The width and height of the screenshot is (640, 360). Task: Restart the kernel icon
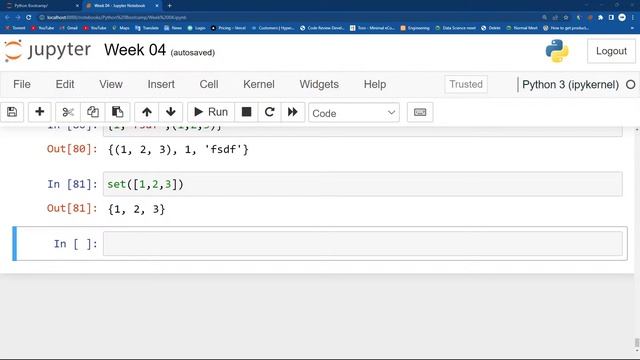pos(269,112)
